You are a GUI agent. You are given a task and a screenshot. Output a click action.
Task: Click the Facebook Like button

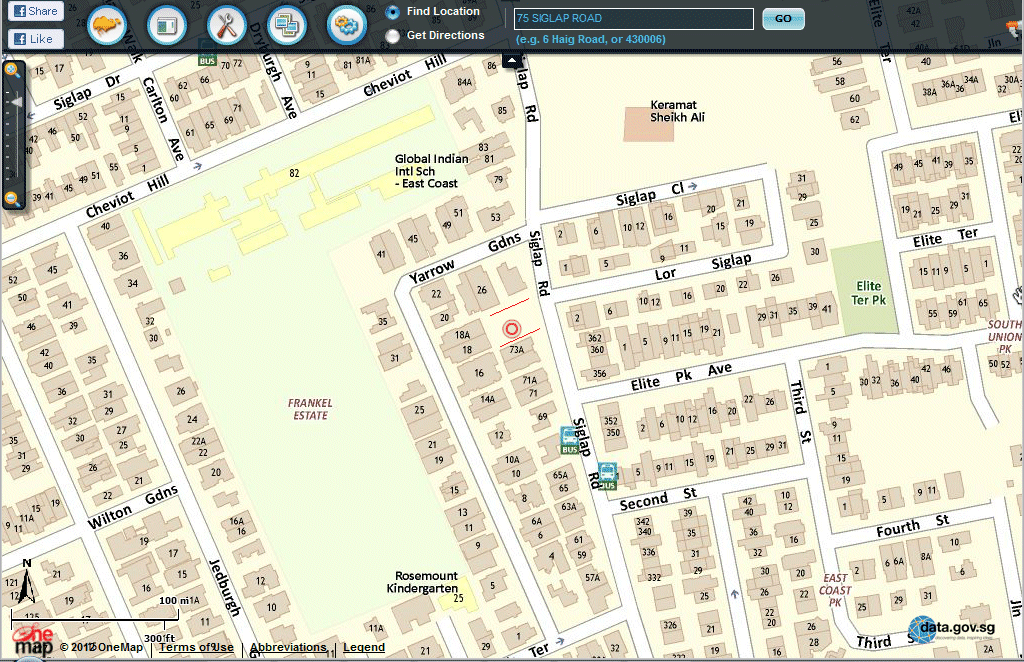35,39
